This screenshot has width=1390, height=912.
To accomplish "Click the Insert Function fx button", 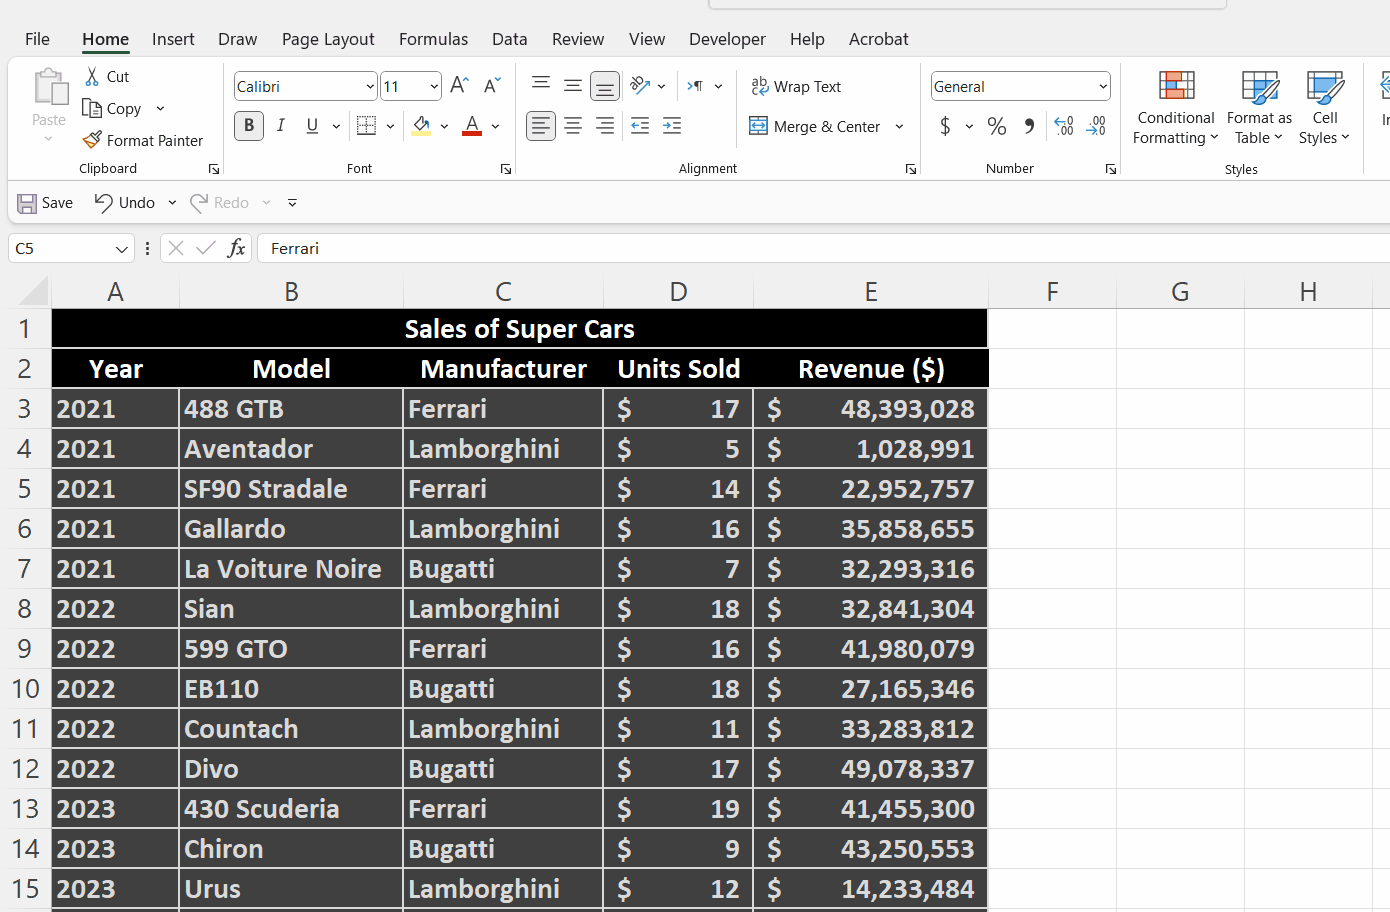I will [x=236, y=247].
